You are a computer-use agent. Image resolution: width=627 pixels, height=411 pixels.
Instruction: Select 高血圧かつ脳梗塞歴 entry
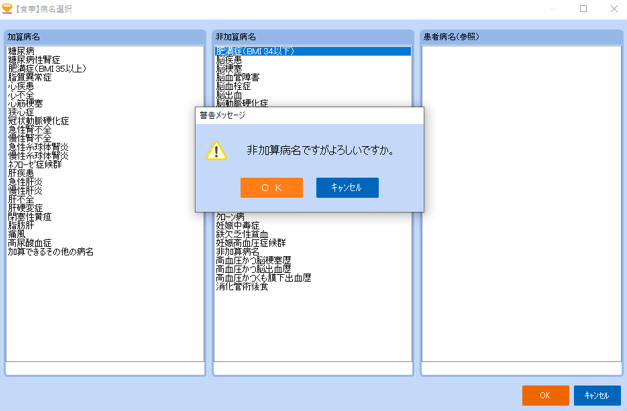pyautogui.click(x=254, y=261)
